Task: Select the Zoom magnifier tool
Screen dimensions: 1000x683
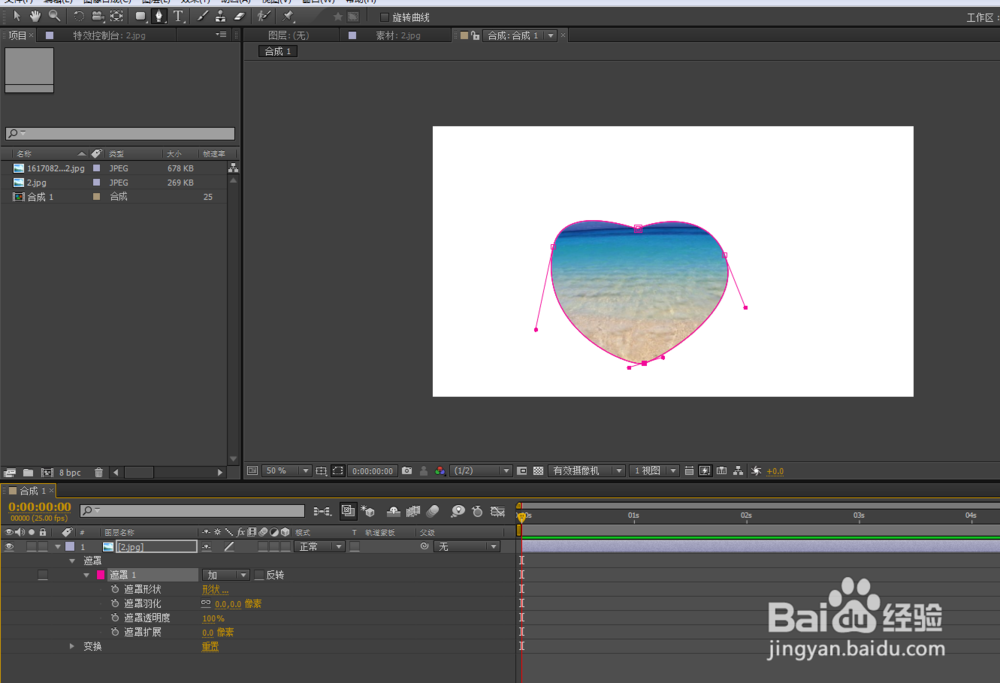Action: pos(55,16)
